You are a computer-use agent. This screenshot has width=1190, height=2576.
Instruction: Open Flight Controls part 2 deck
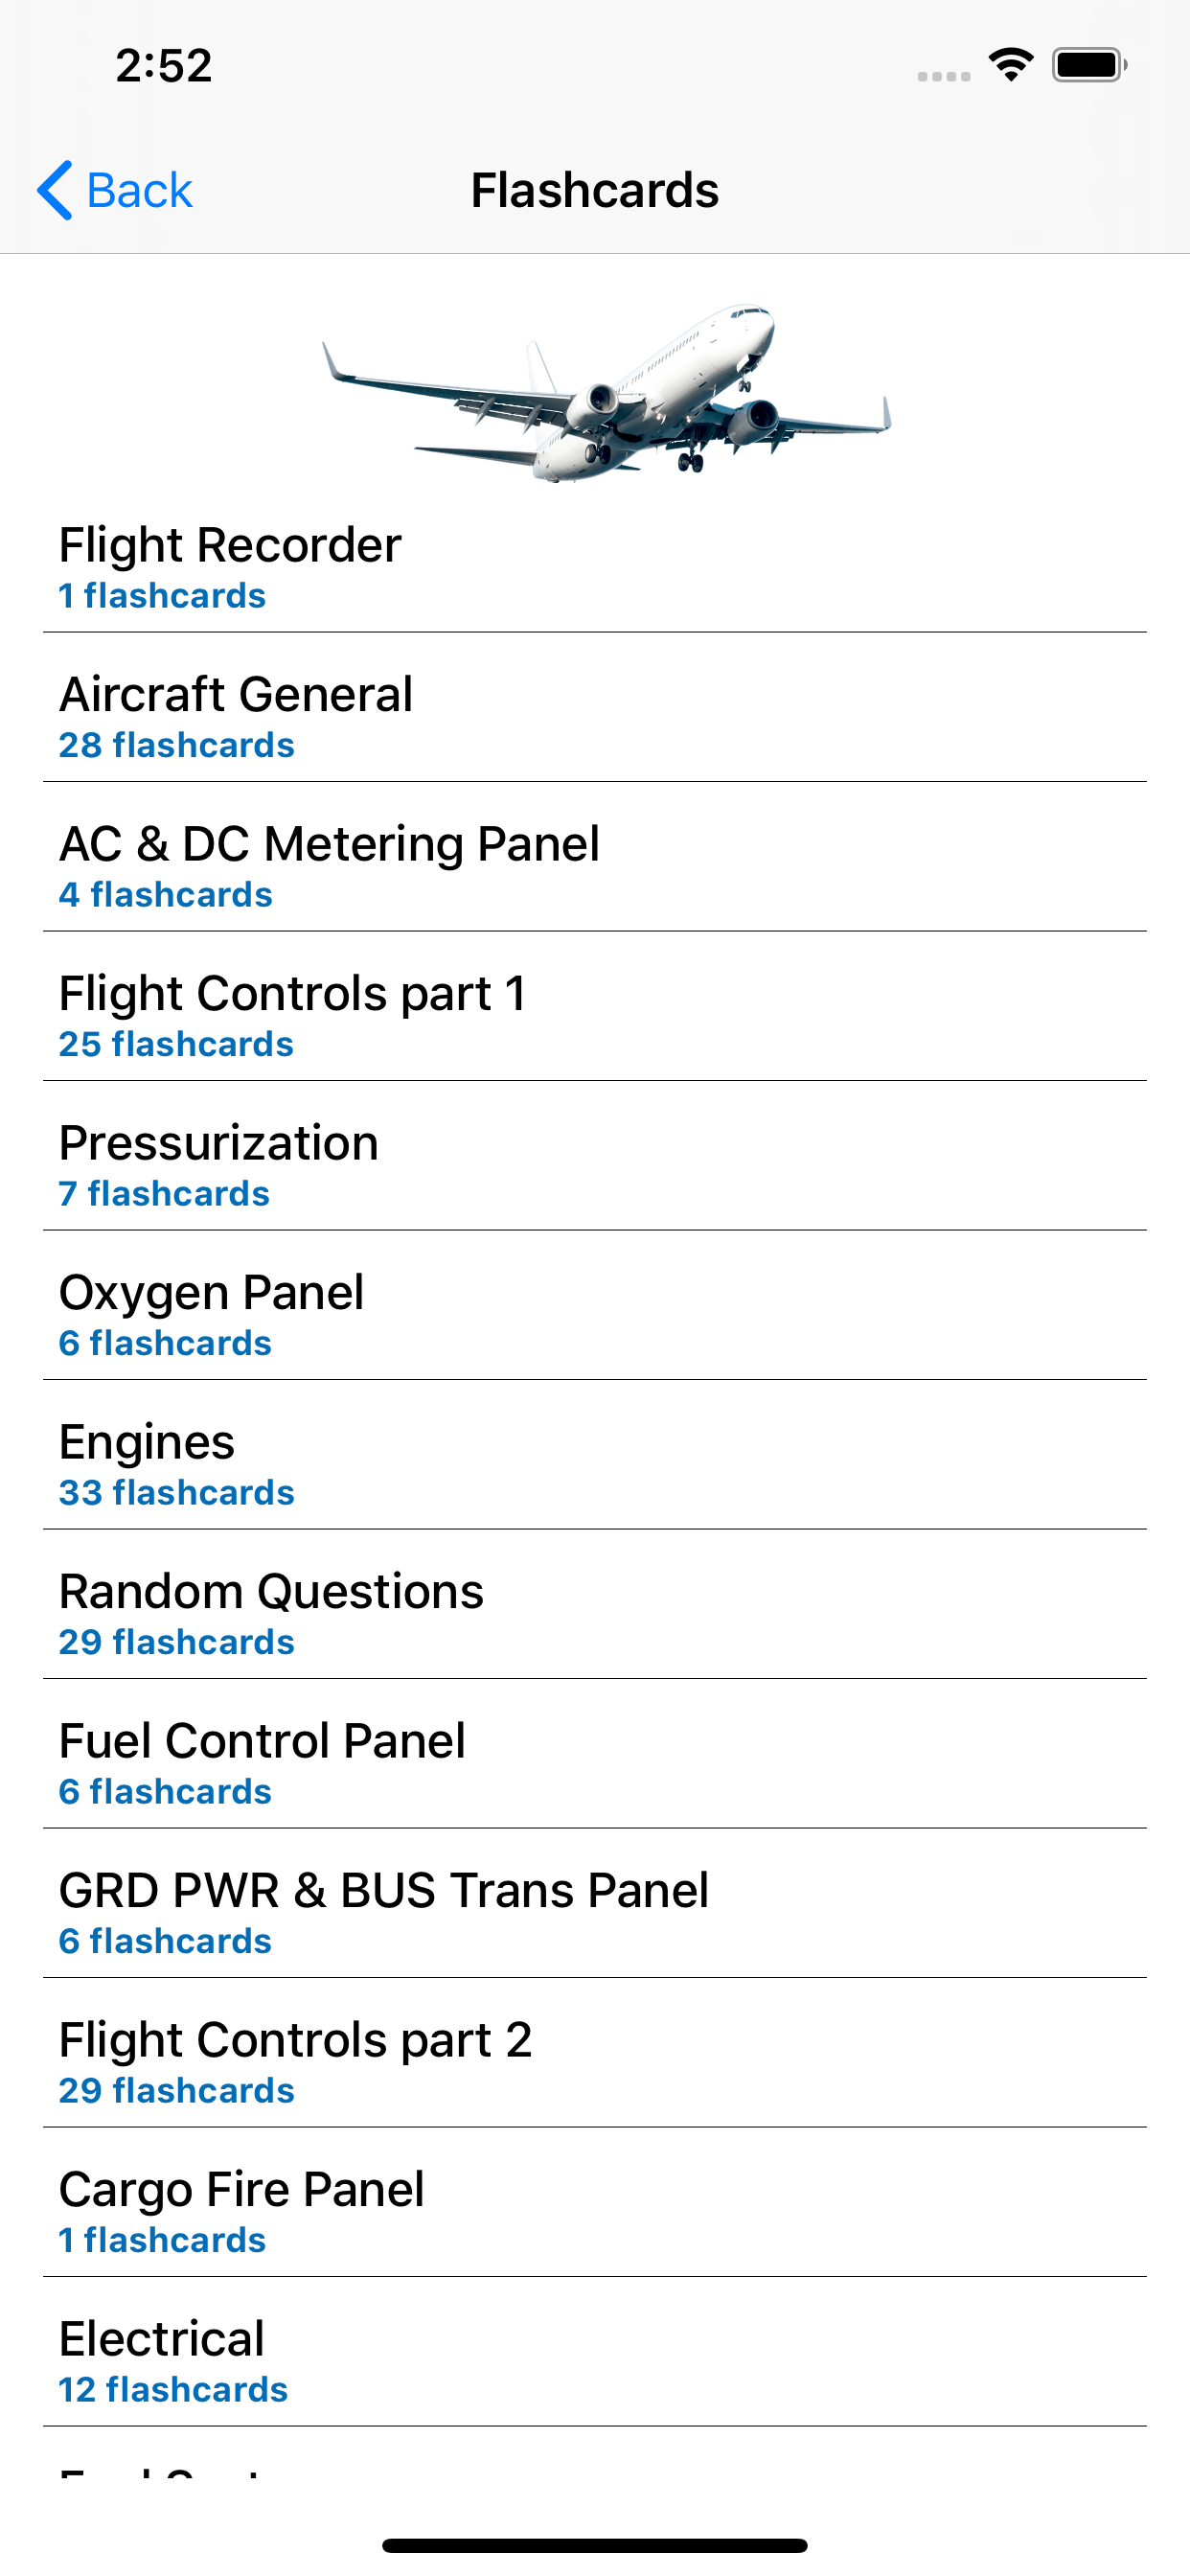(x=594, y=2061)
